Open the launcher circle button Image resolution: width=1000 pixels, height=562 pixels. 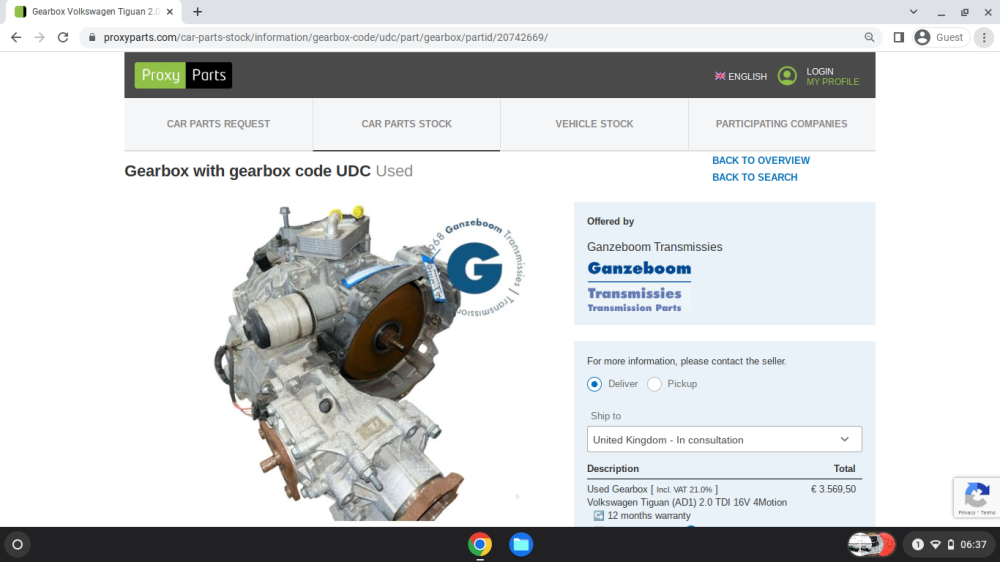pyautogui.click(x=17, y=544)
